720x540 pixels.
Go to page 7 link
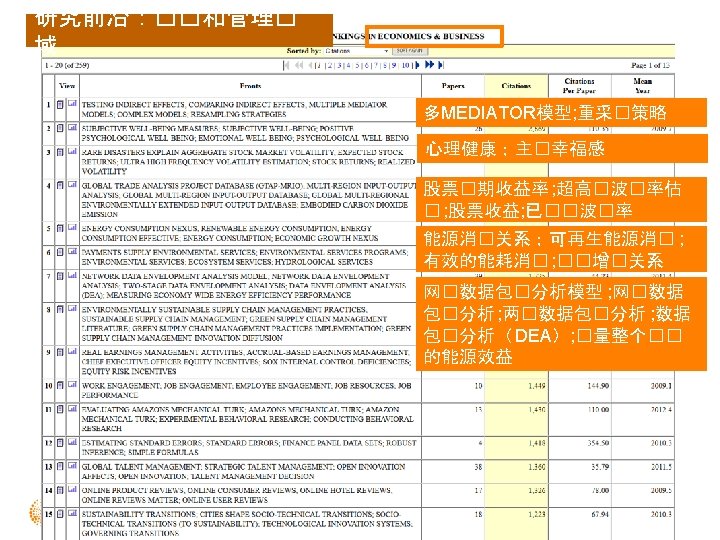376,66
